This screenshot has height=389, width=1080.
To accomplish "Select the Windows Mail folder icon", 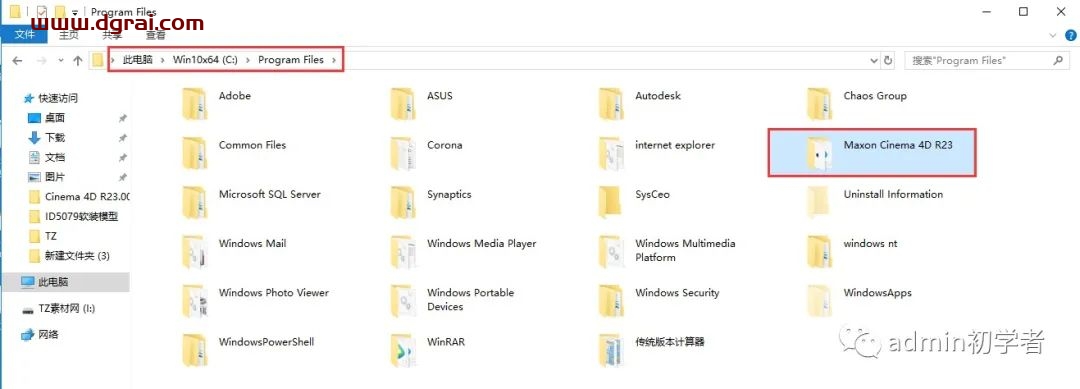I will point(194,251).
